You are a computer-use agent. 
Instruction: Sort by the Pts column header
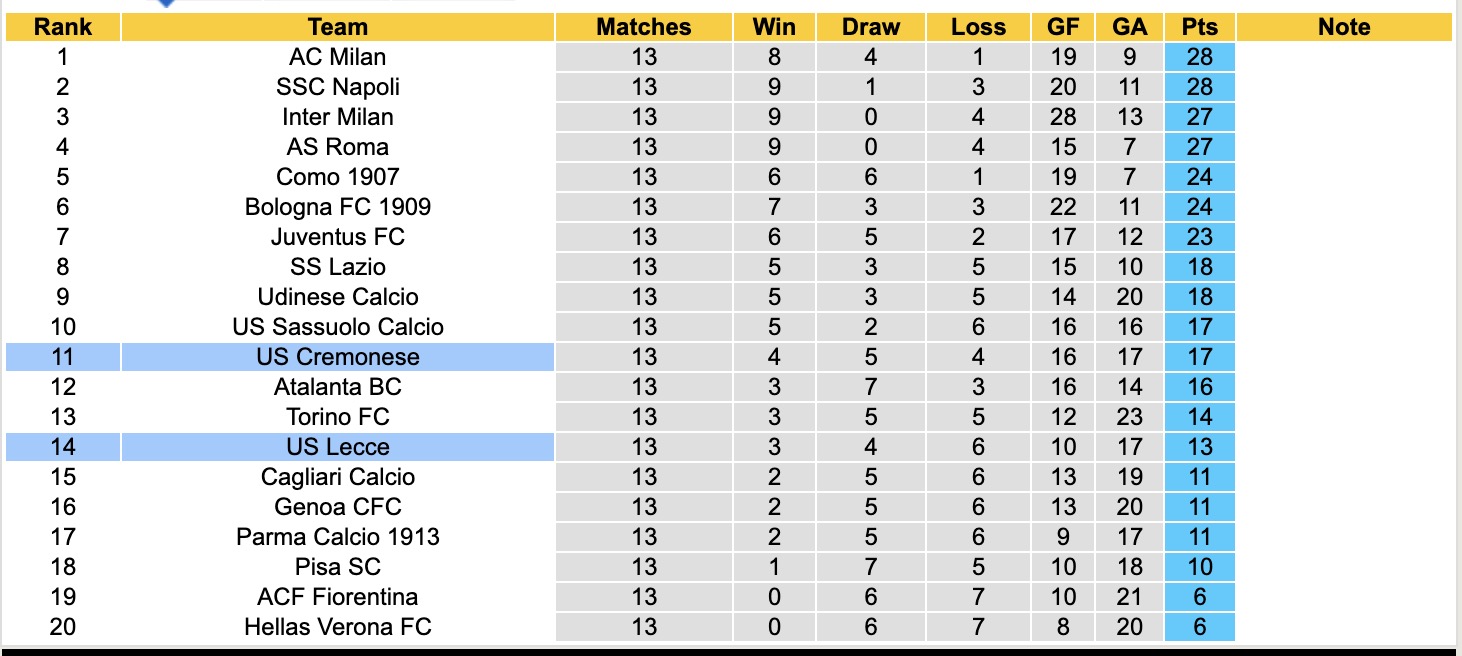tap(1200, 27)
